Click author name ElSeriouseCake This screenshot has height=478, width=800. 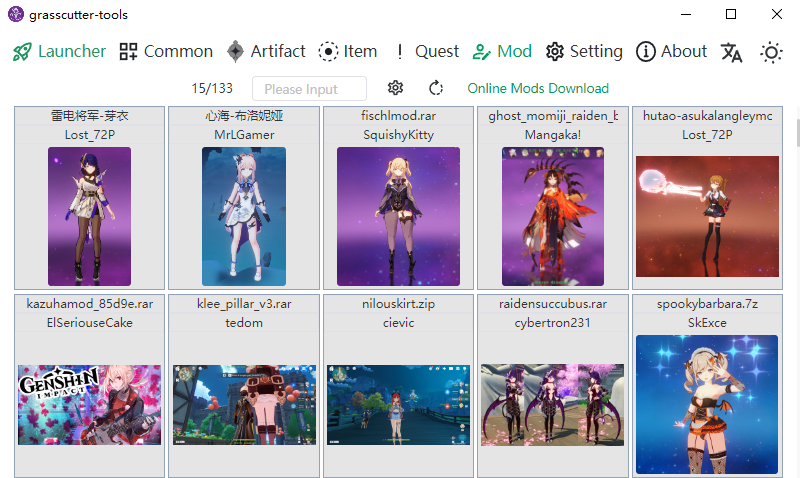coord(89,323)
